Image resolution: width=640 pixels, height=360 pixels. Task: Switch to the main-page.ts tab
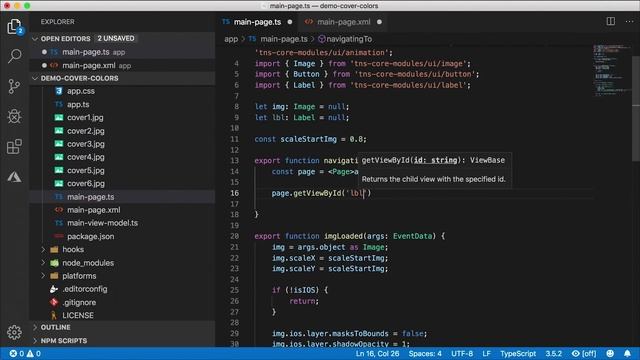pos(258,22)
